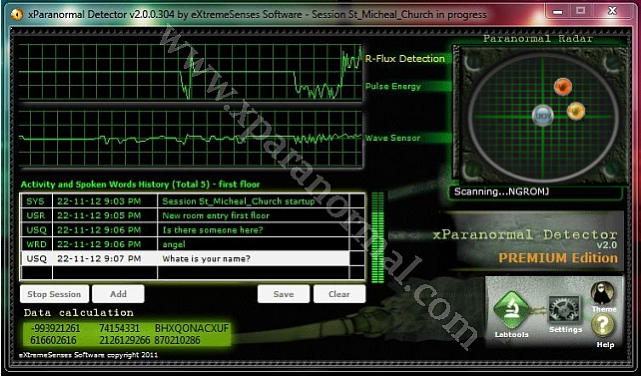Save the activity history
This screenshot has width=641, height=376.
283,294
